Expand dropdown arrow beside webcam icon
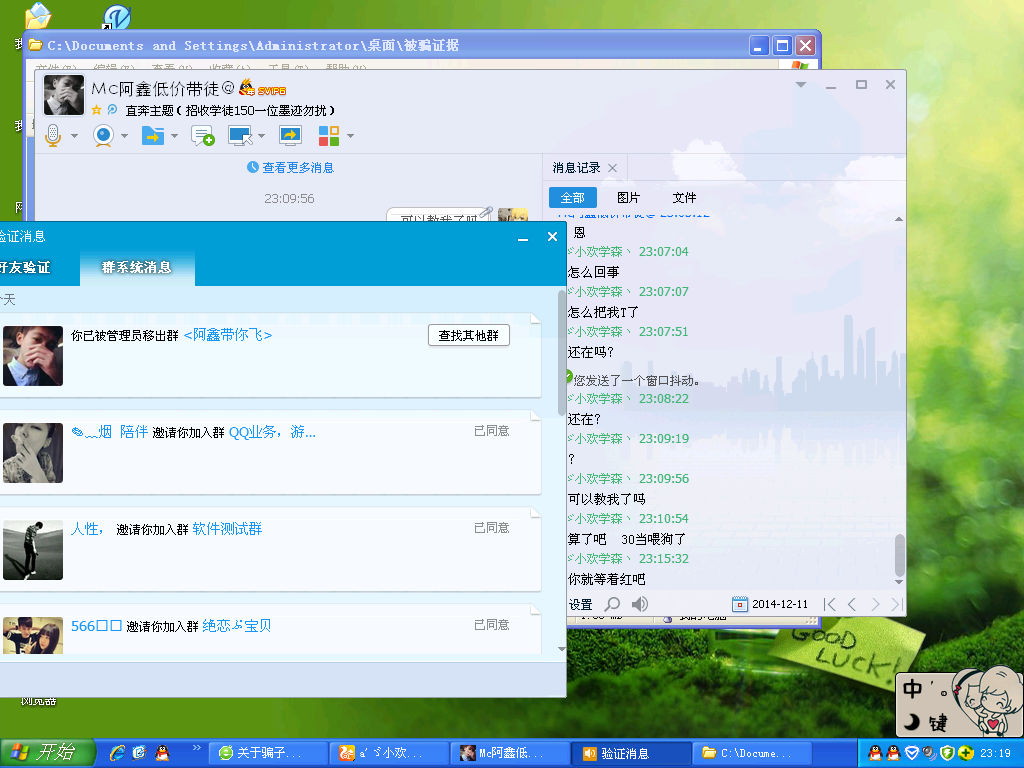This screenshot has width=1024, height=768. tap(124, 136)
